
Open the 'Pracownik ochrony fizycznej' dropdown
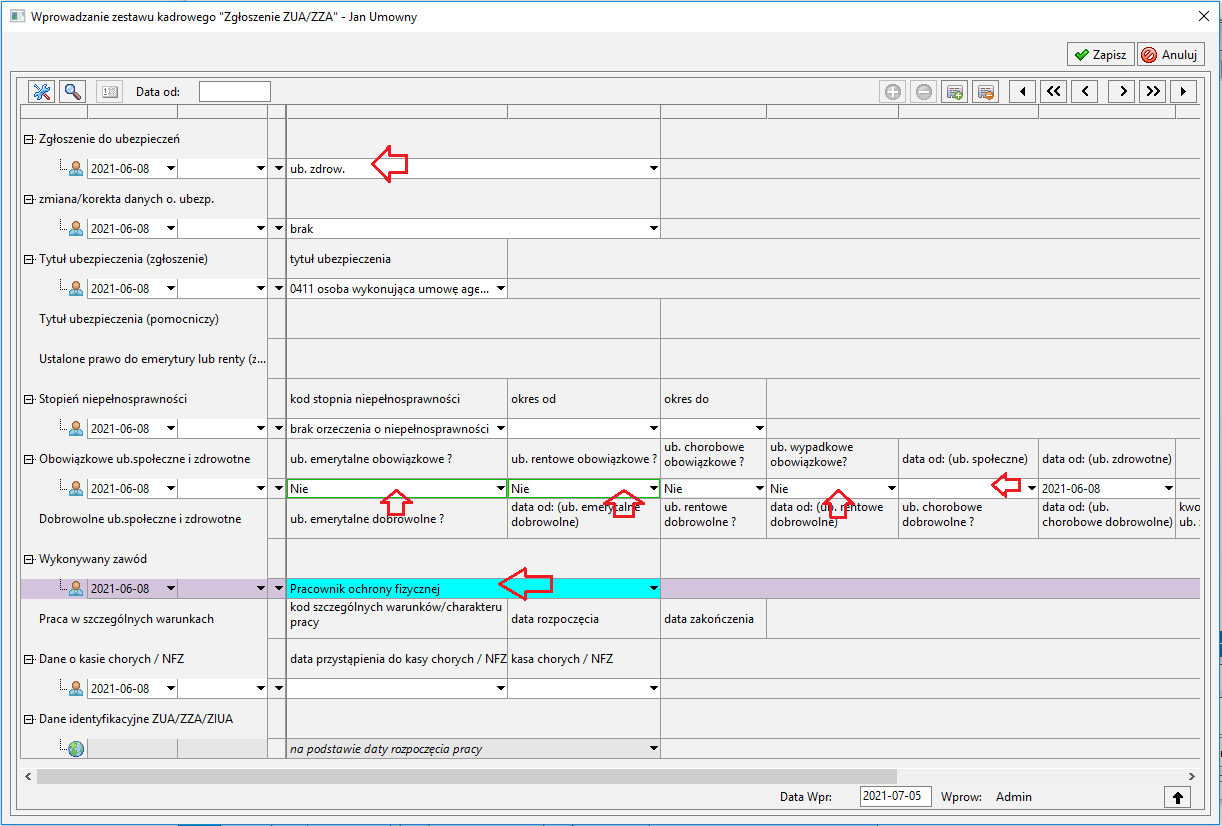[654, 589]
